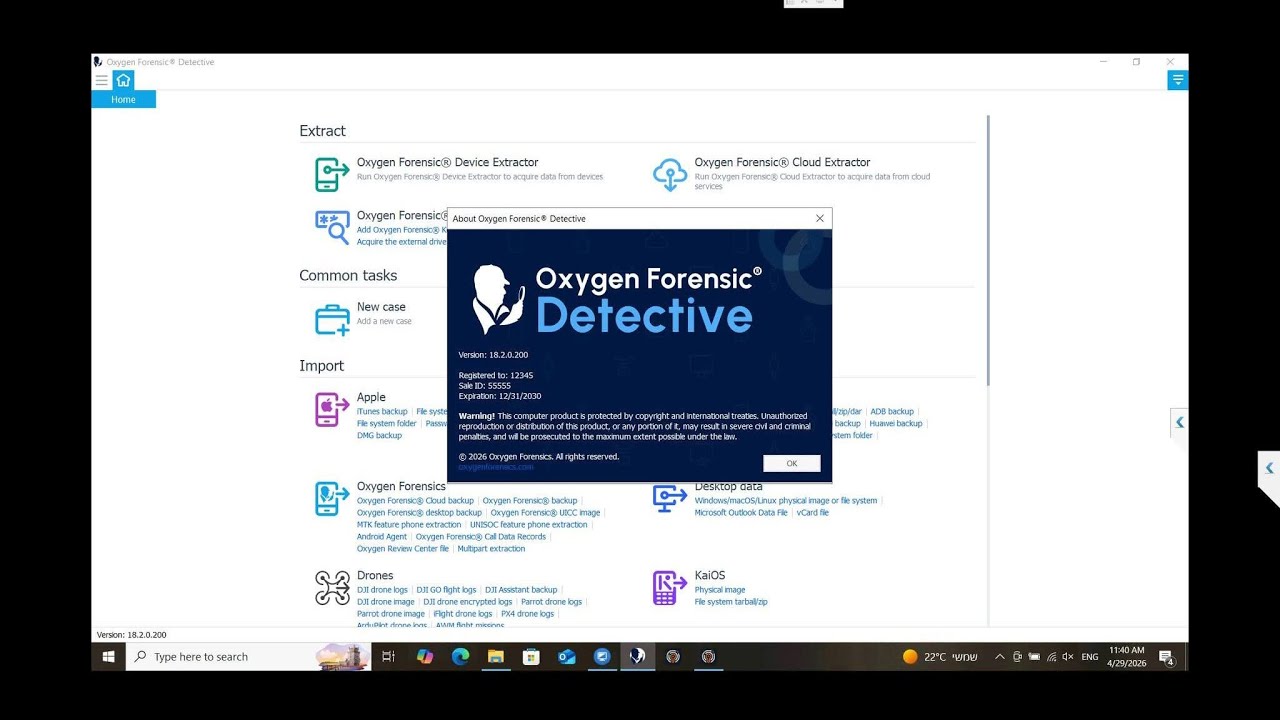
Task: Open Microsoft Store from the taskbar
Action: (531, 656)
